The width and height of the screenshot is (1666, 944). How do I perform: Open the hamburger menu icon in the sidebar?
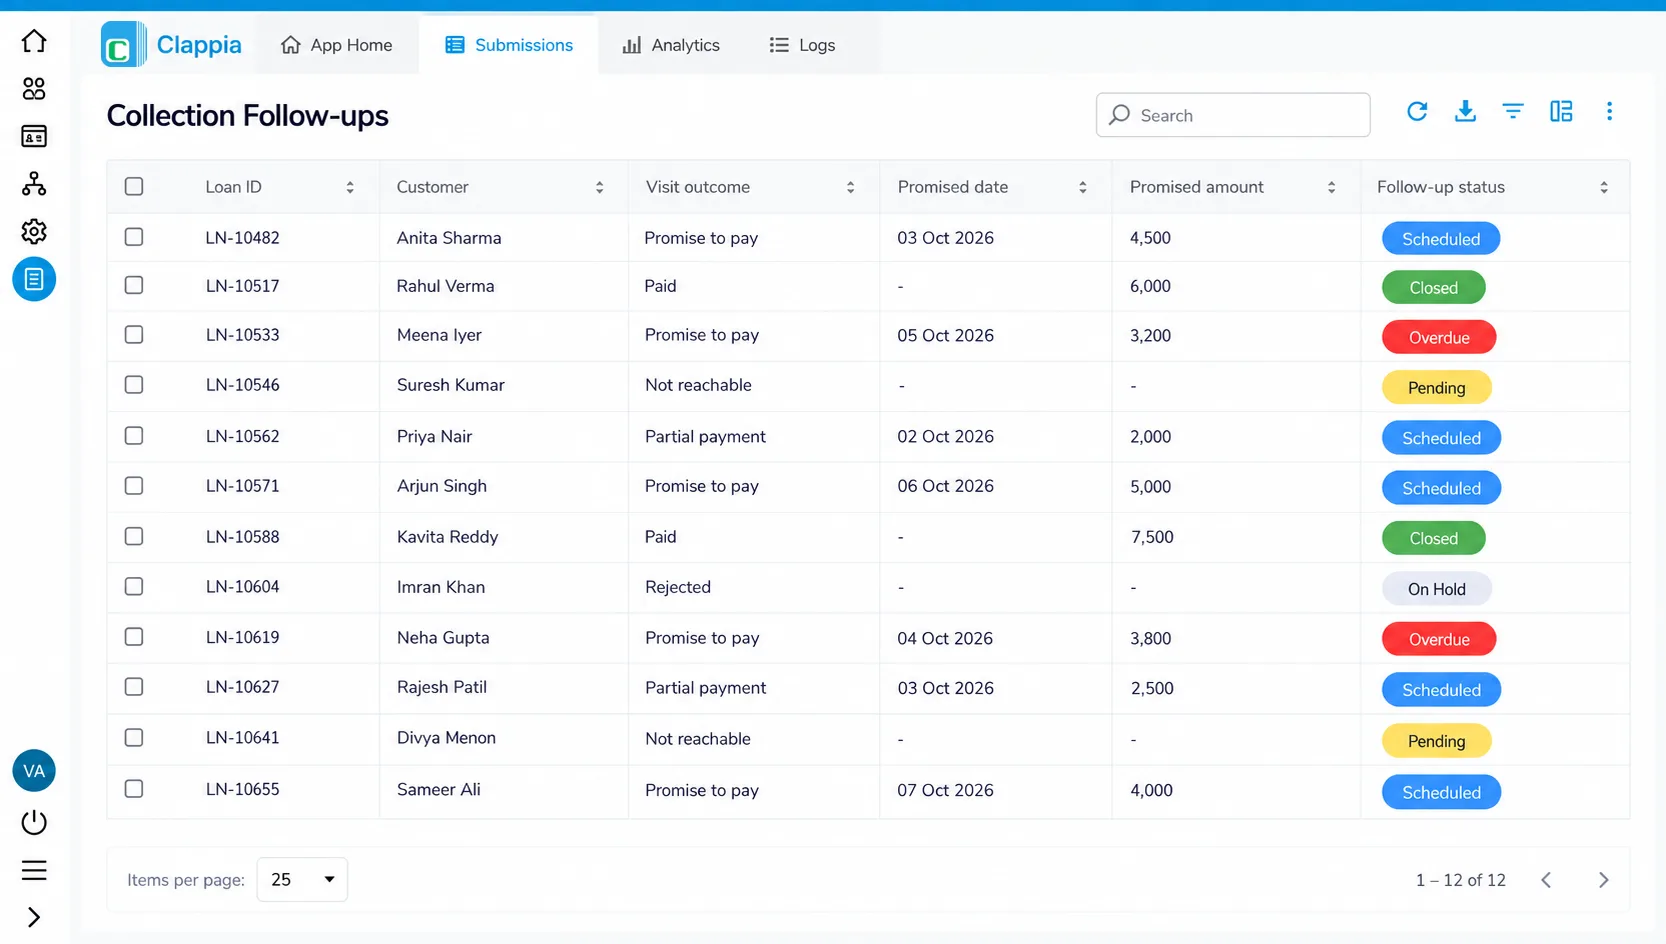click(34, 870)
